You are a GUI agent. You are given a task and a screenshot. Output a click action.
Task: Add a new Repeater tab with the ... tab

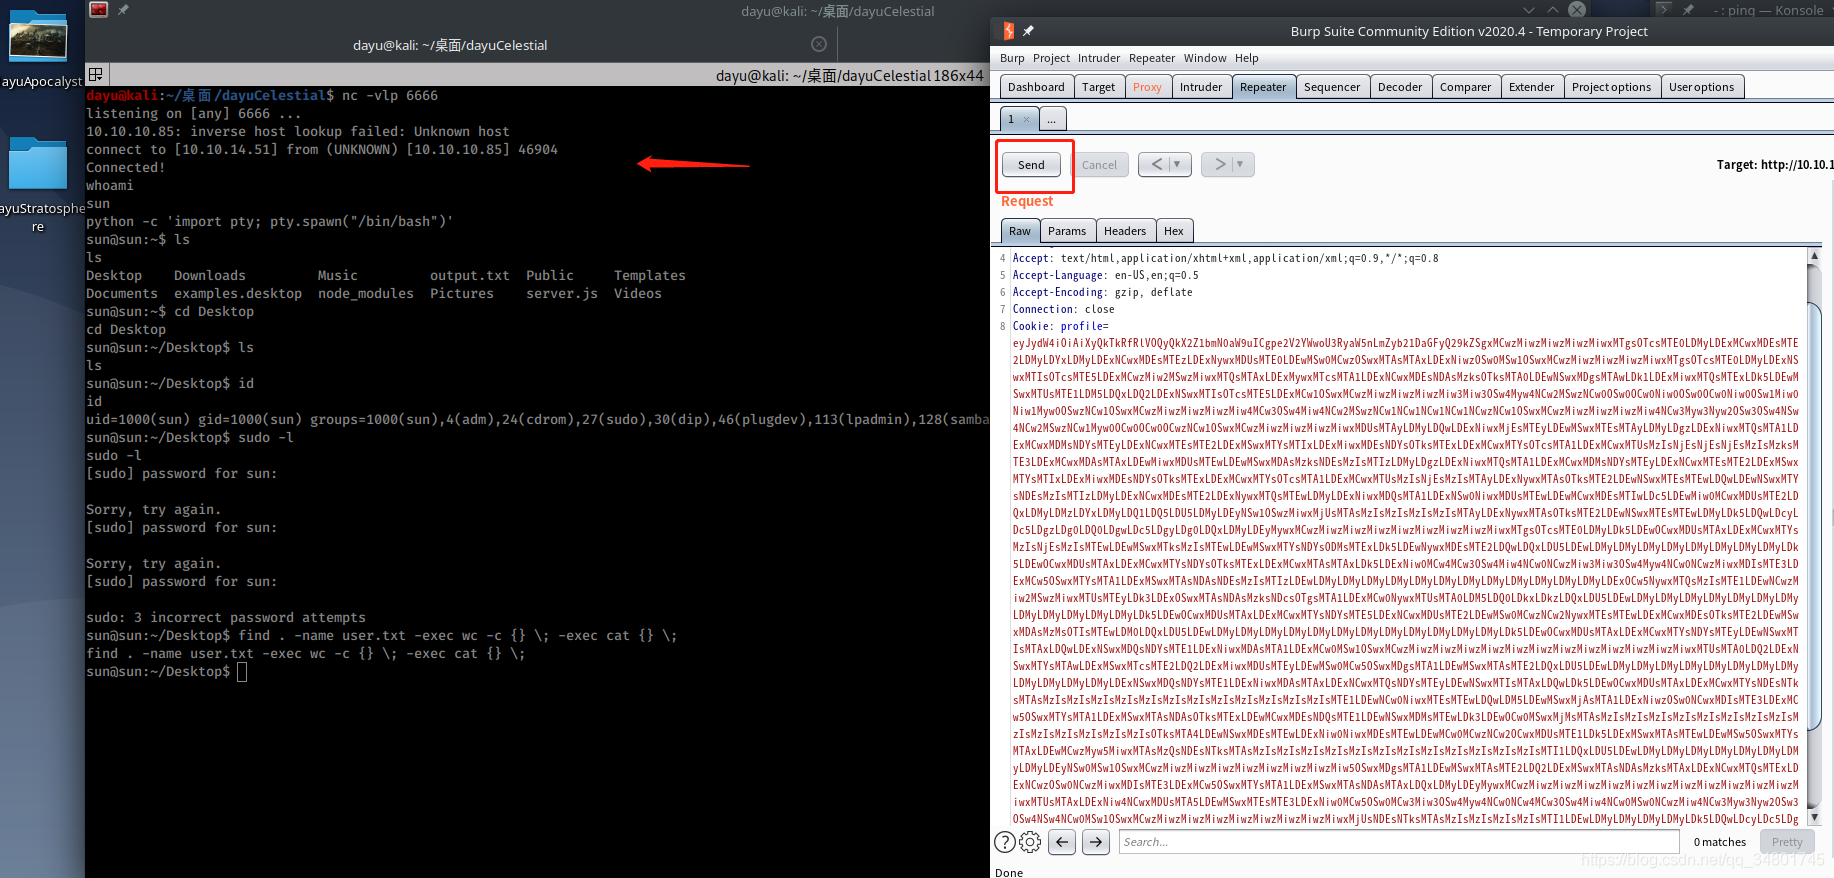1052,119
